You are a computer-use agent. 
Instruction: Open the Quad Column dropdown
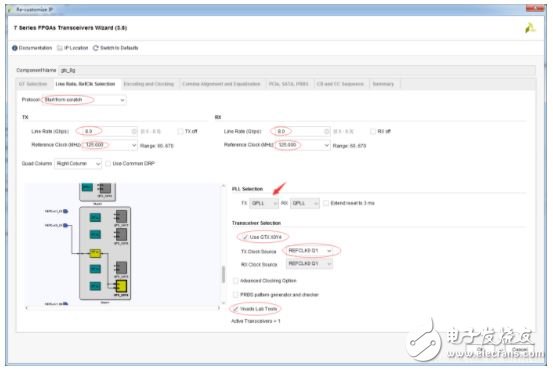78,164
